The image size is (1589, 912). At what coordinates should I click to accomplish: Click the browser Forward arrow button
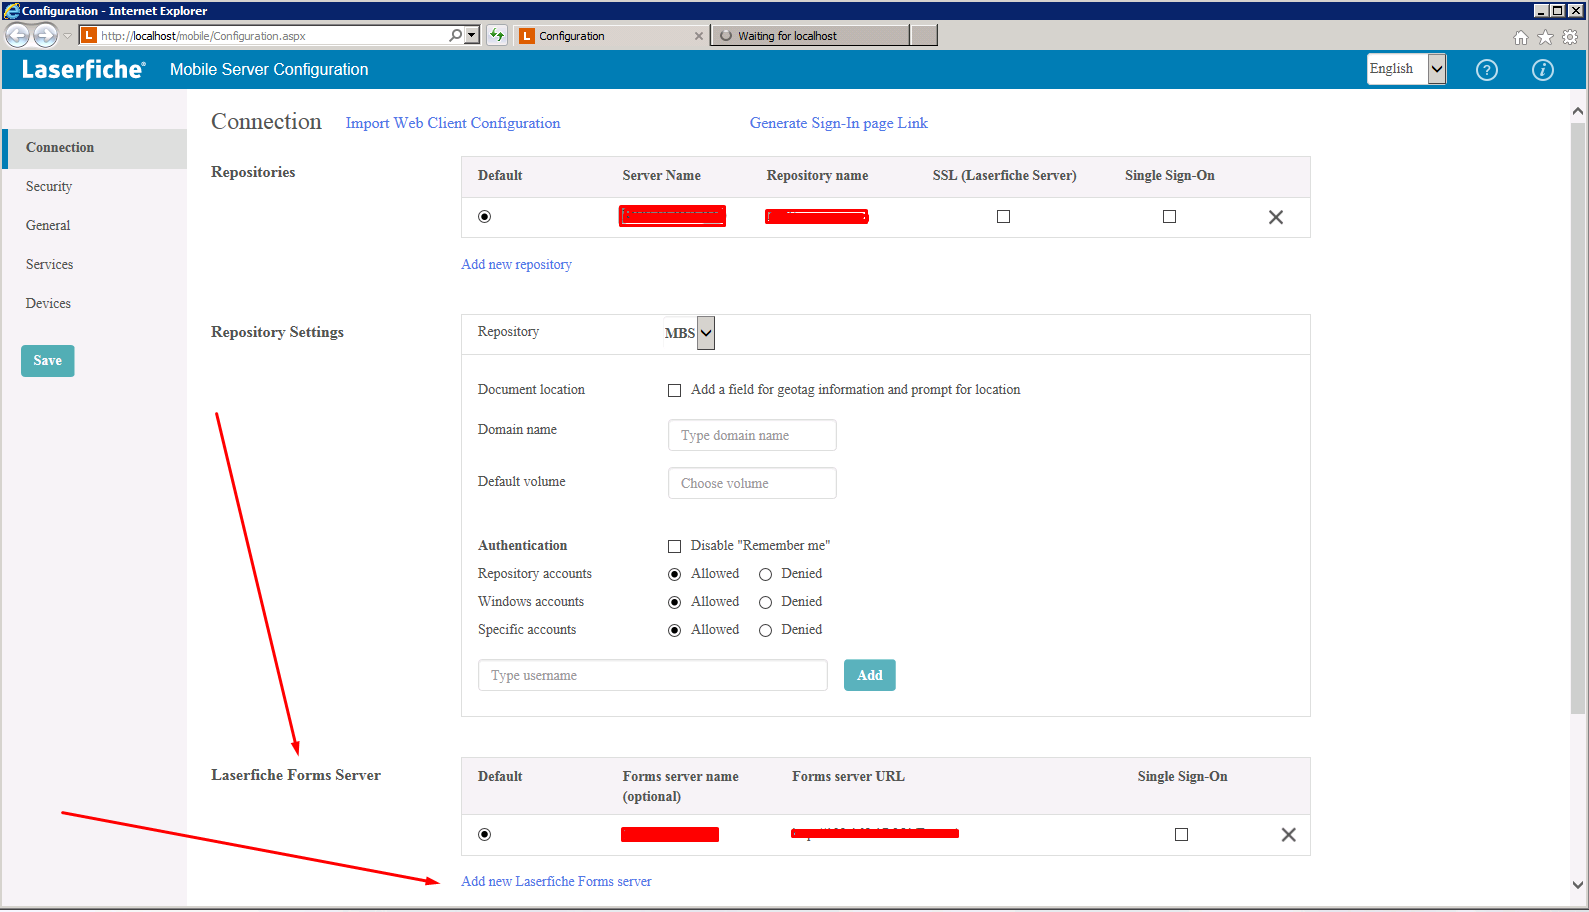45,35
